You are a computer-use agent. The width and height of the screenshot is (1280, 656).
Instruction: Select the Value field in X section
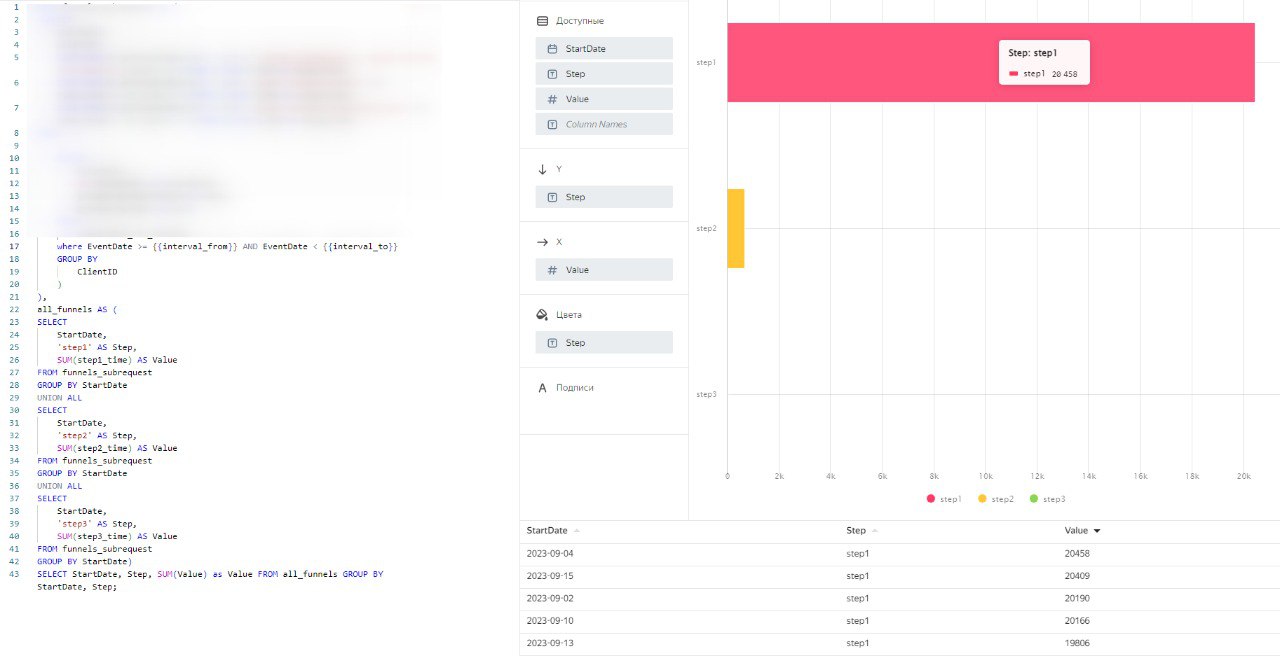604,270
